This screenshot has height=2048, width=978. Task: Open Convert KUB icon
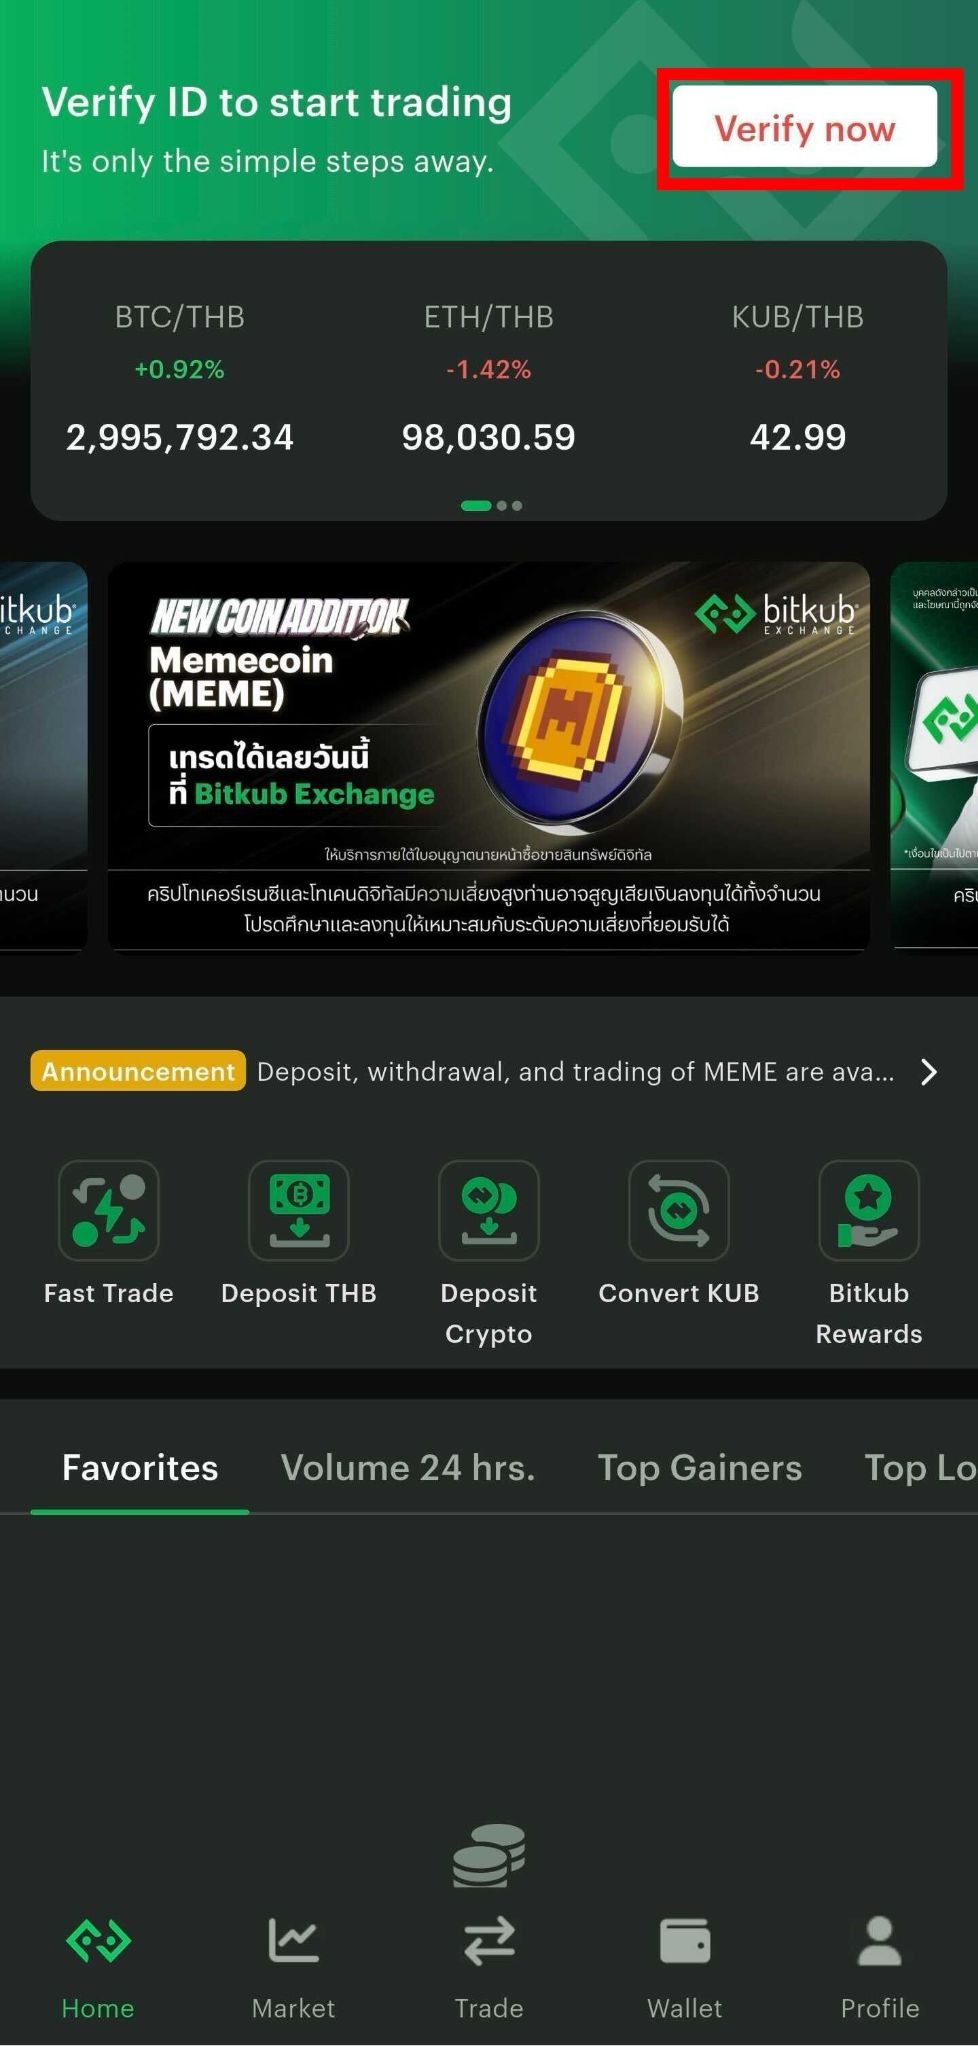[x=679, y=1210]
